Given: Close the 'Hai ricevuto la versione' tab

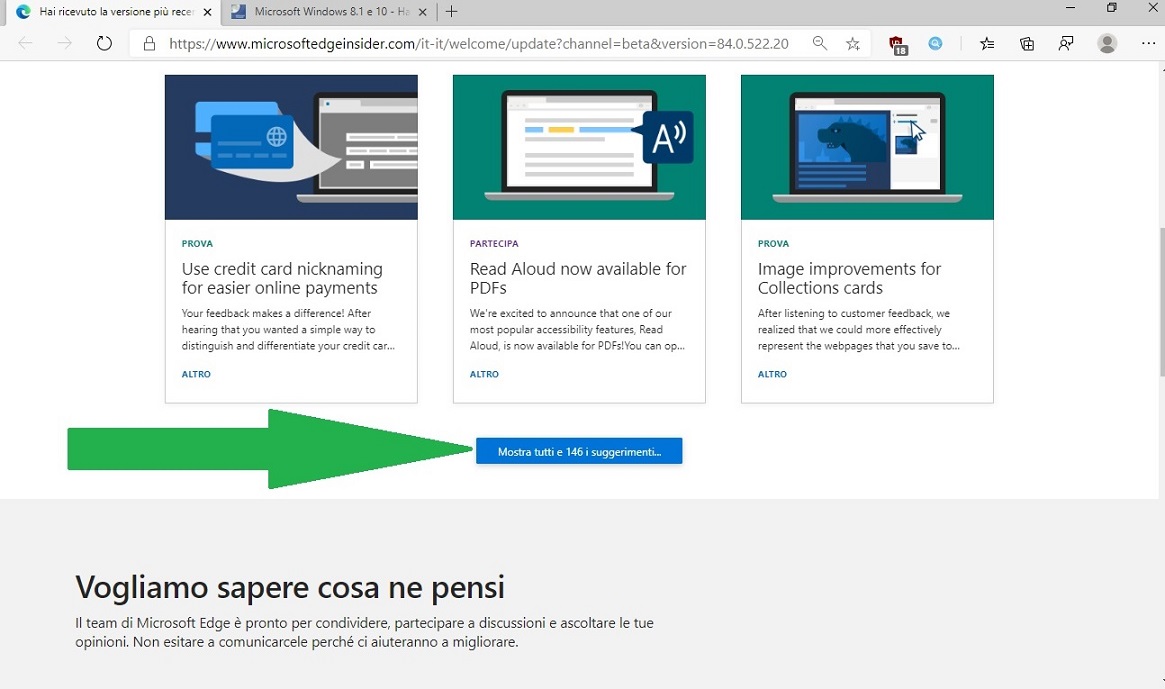Looking at the screenshot, I should coord(207,12).
